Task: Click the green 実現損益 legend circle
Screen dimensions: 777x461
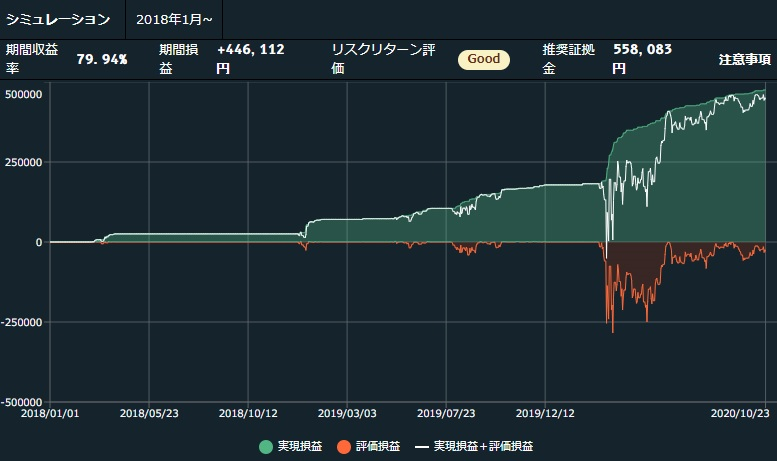Action: click(x=266, y=446)
